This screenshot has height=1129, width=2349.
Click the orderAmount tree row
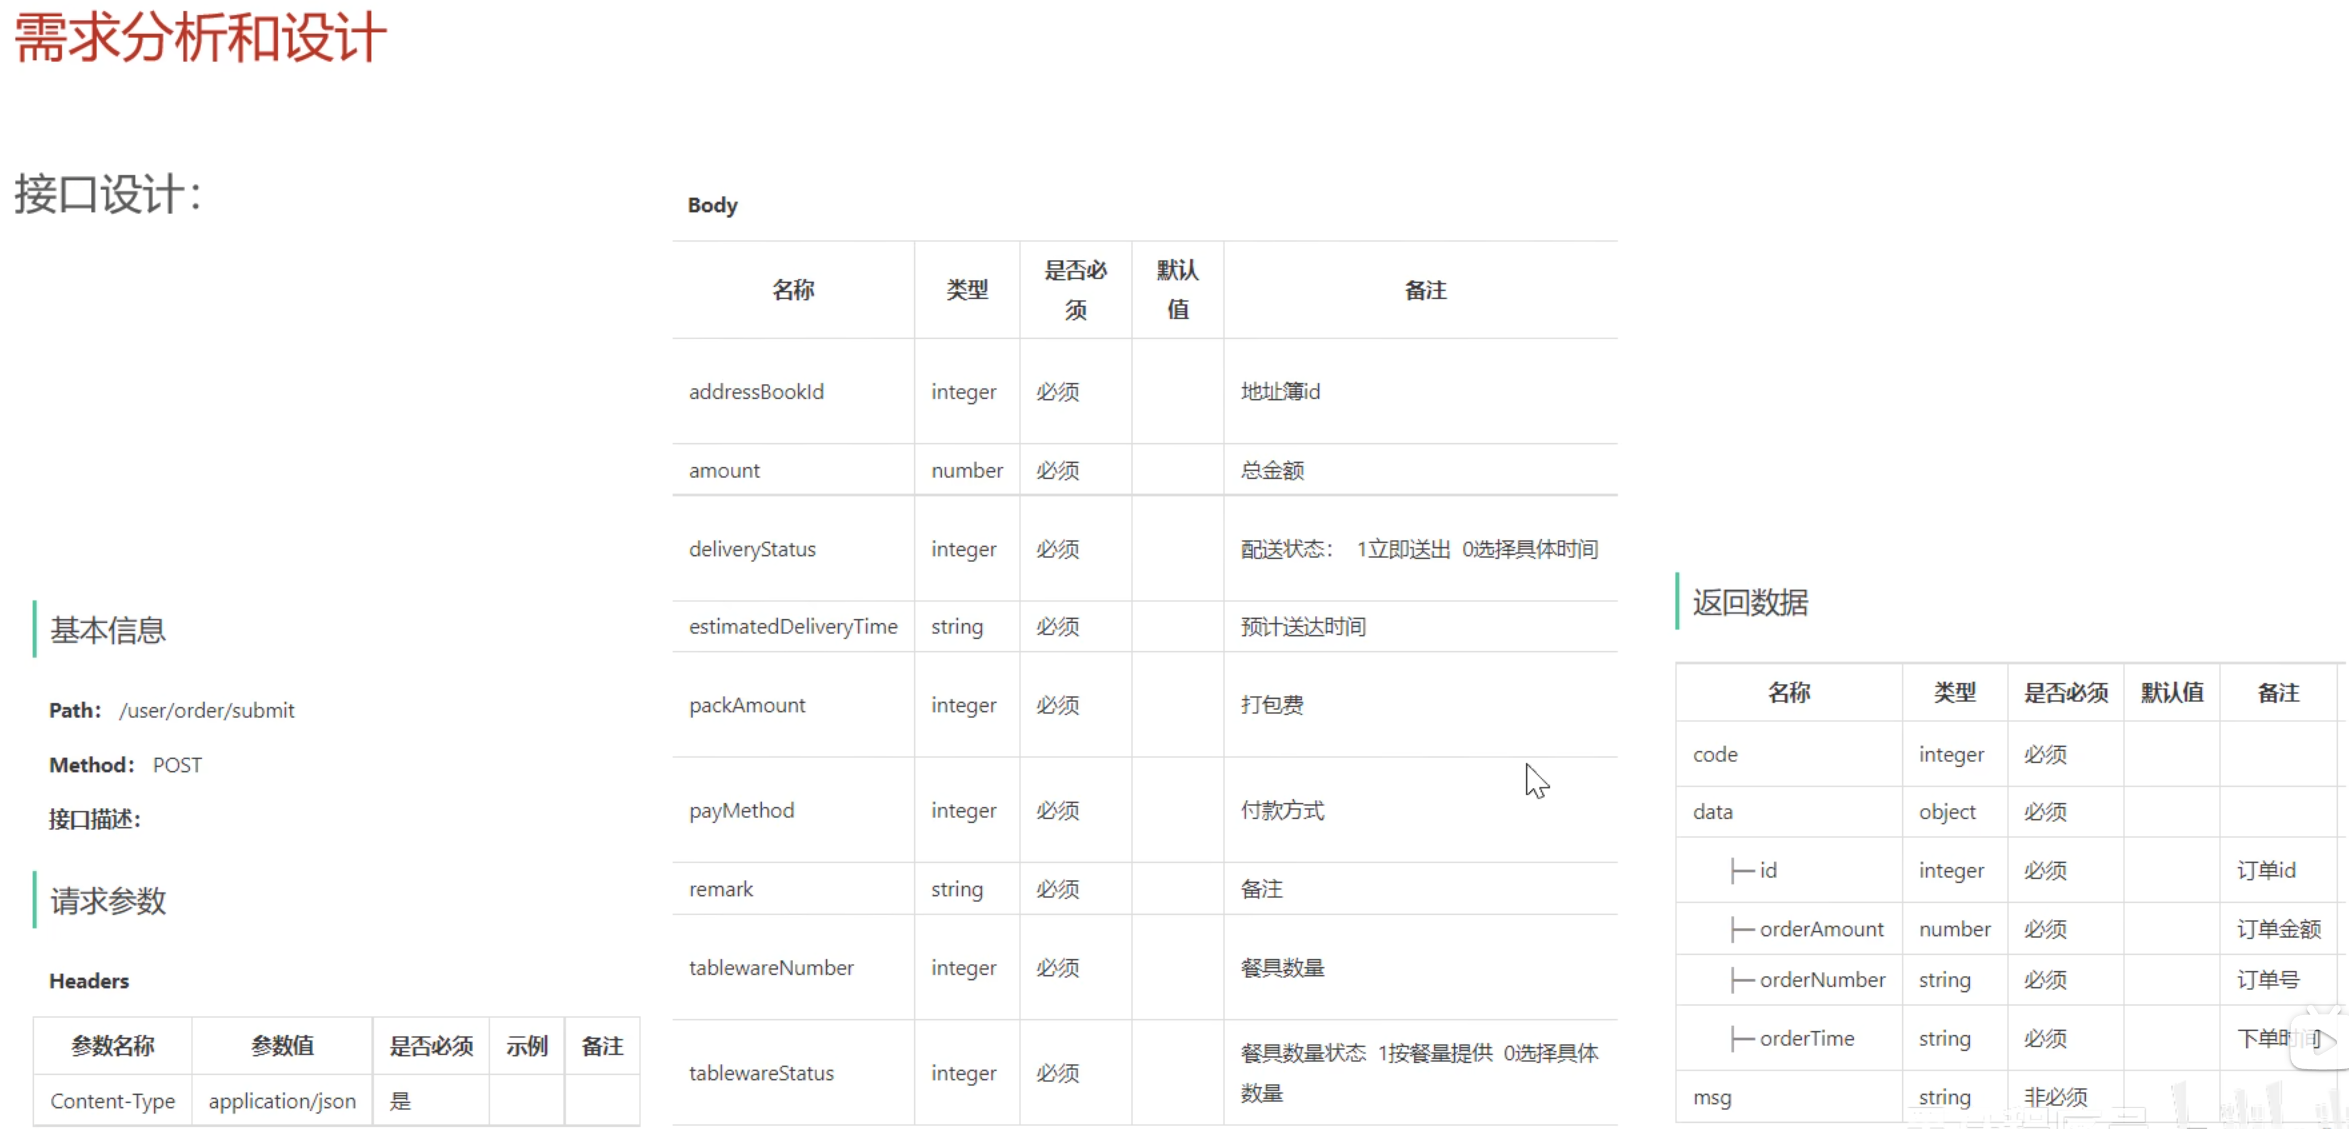pos(1820,929)
